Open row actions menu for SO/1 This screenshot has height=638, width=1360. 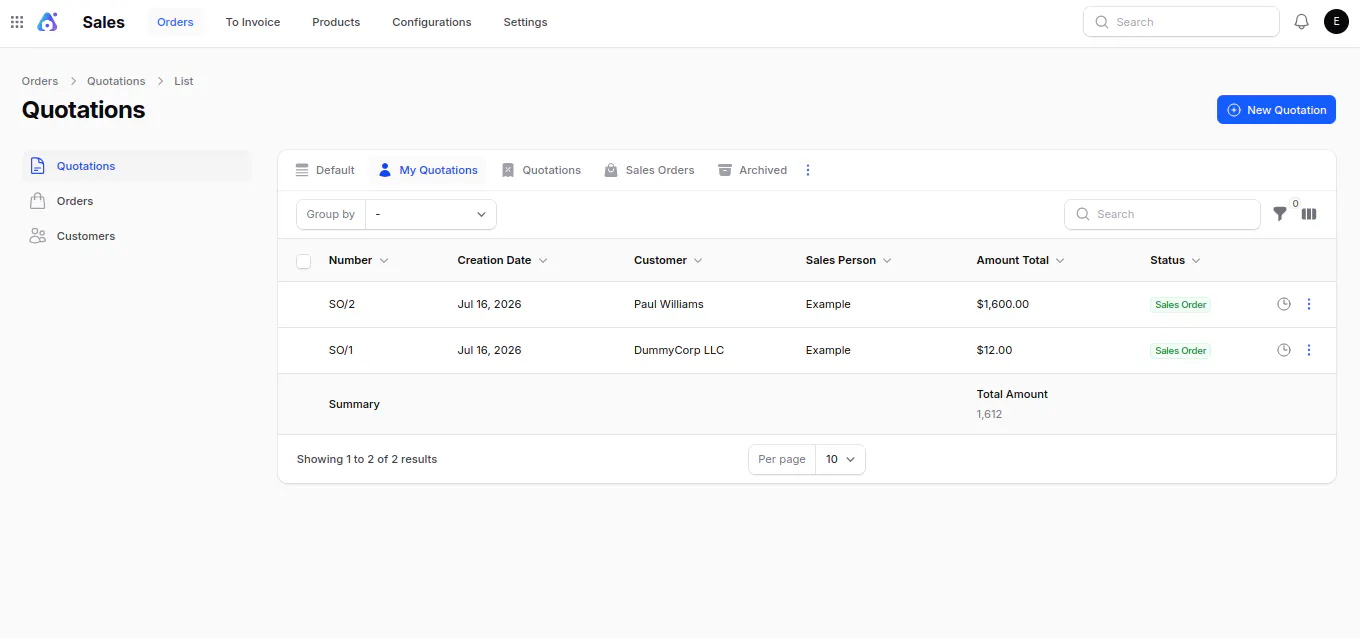(x=1309, y=350)
